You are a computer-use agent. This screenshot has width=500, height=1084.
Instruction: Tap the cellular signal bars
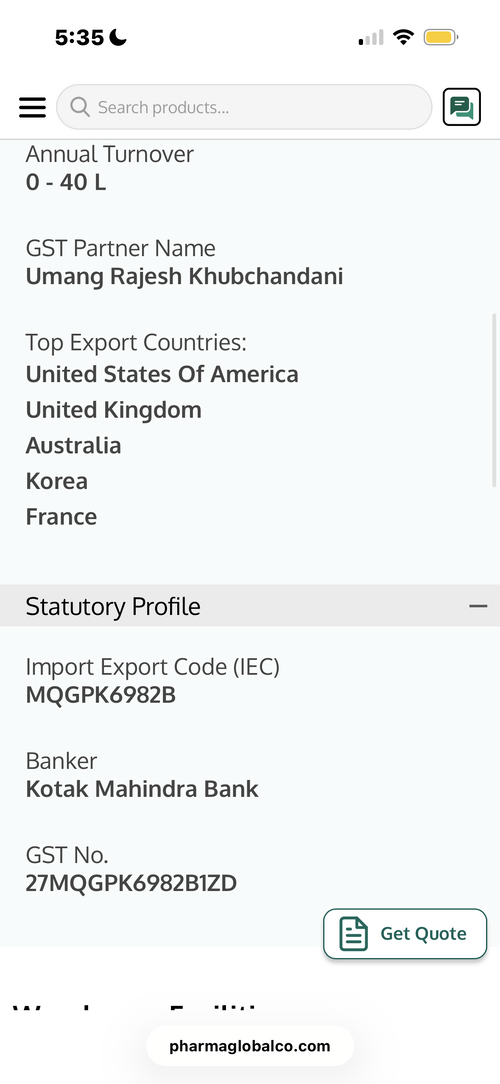371,37
